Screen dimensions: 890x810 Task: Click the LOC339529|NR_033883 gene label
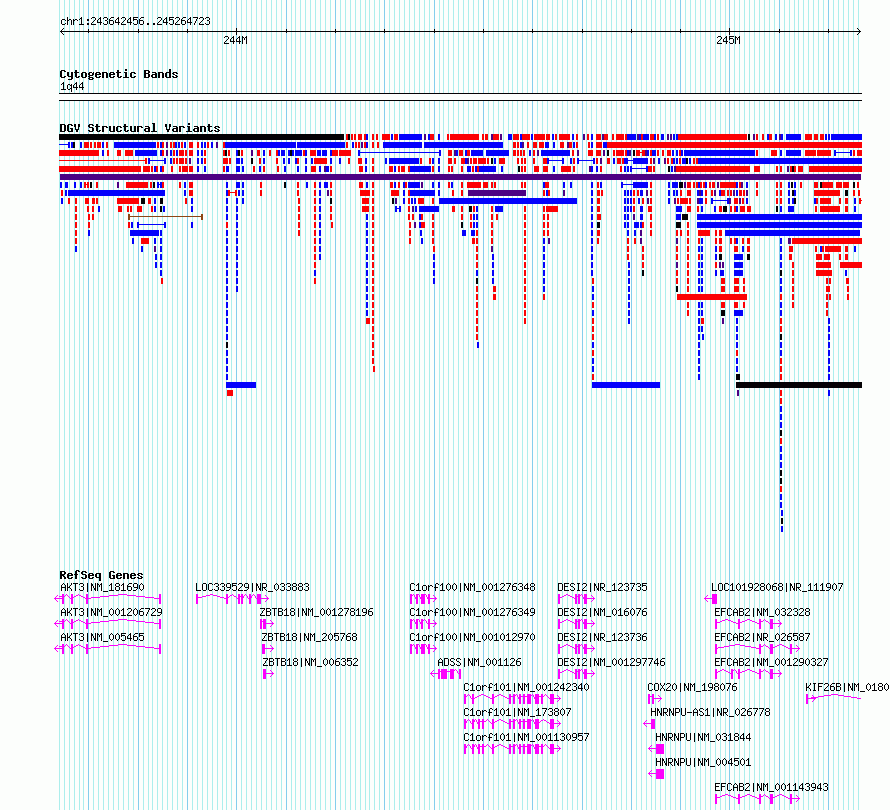253,587
